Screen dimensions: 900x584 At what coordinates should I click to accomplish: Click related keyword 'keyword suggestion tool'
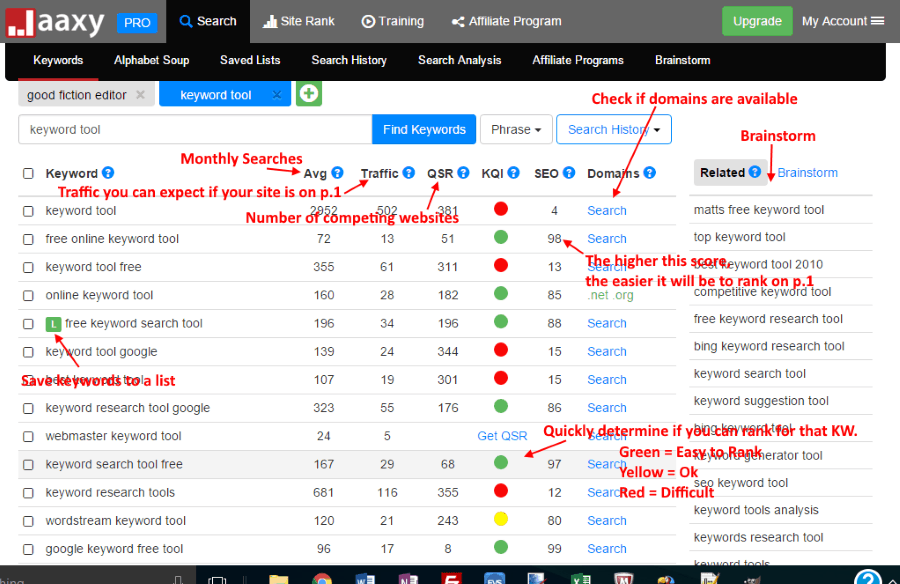tap(761, 401)
